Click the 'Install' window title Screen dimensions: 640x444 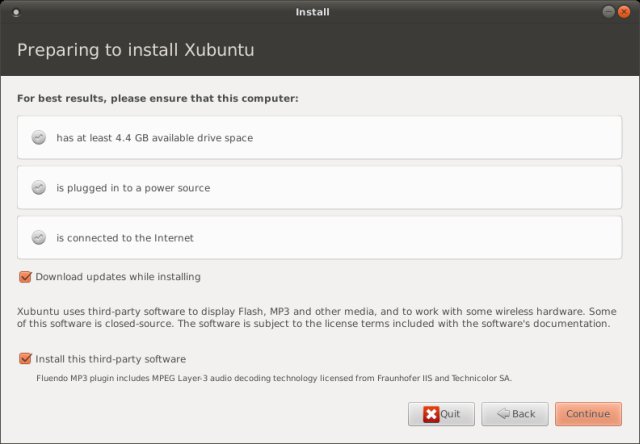tap(312, 12)
